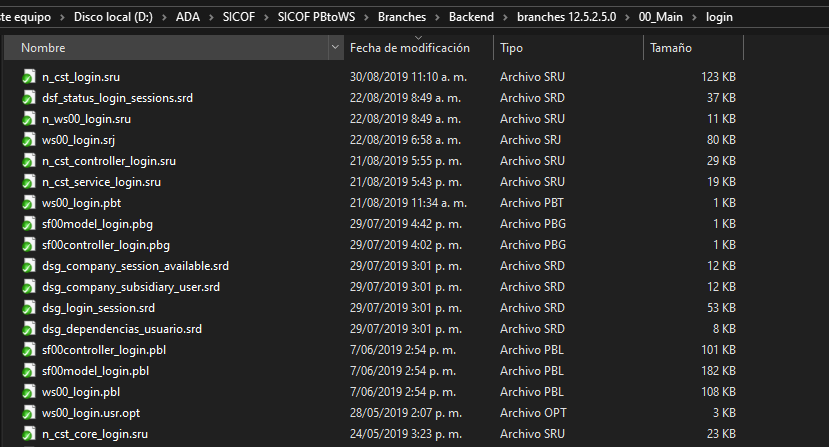
Task: Expand the breadcrumb chevron after Backend
Action: 505,17
